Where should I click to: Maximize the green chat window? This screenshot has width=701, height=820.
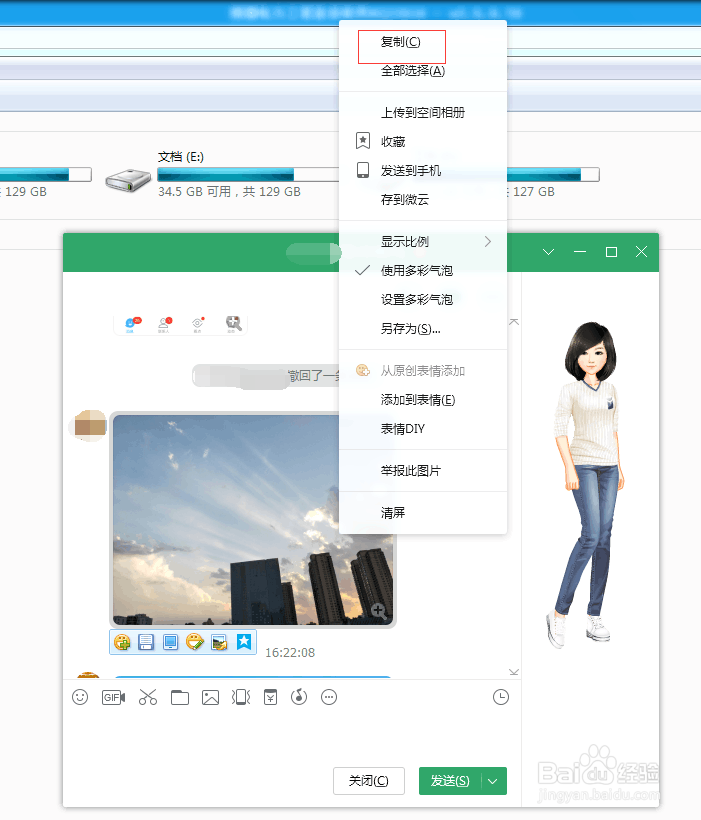click(611, 252)
